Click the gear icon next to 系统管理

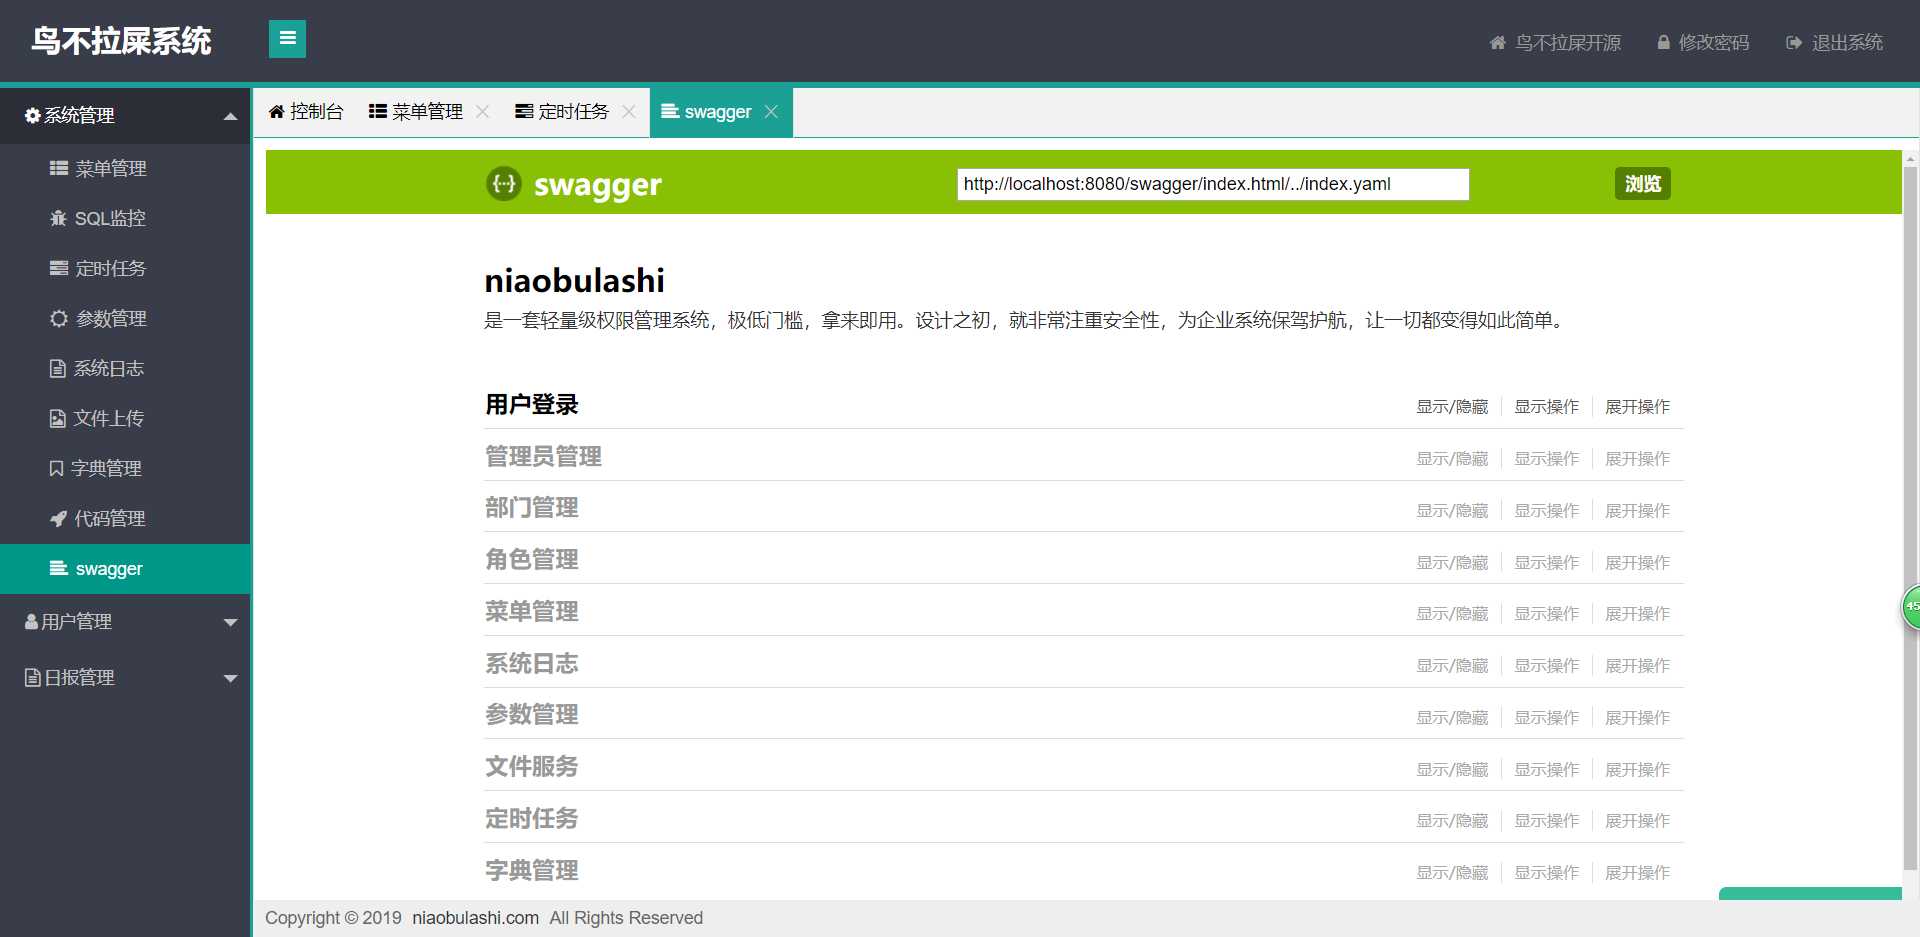pyautogui.click(x=32, y=116)
